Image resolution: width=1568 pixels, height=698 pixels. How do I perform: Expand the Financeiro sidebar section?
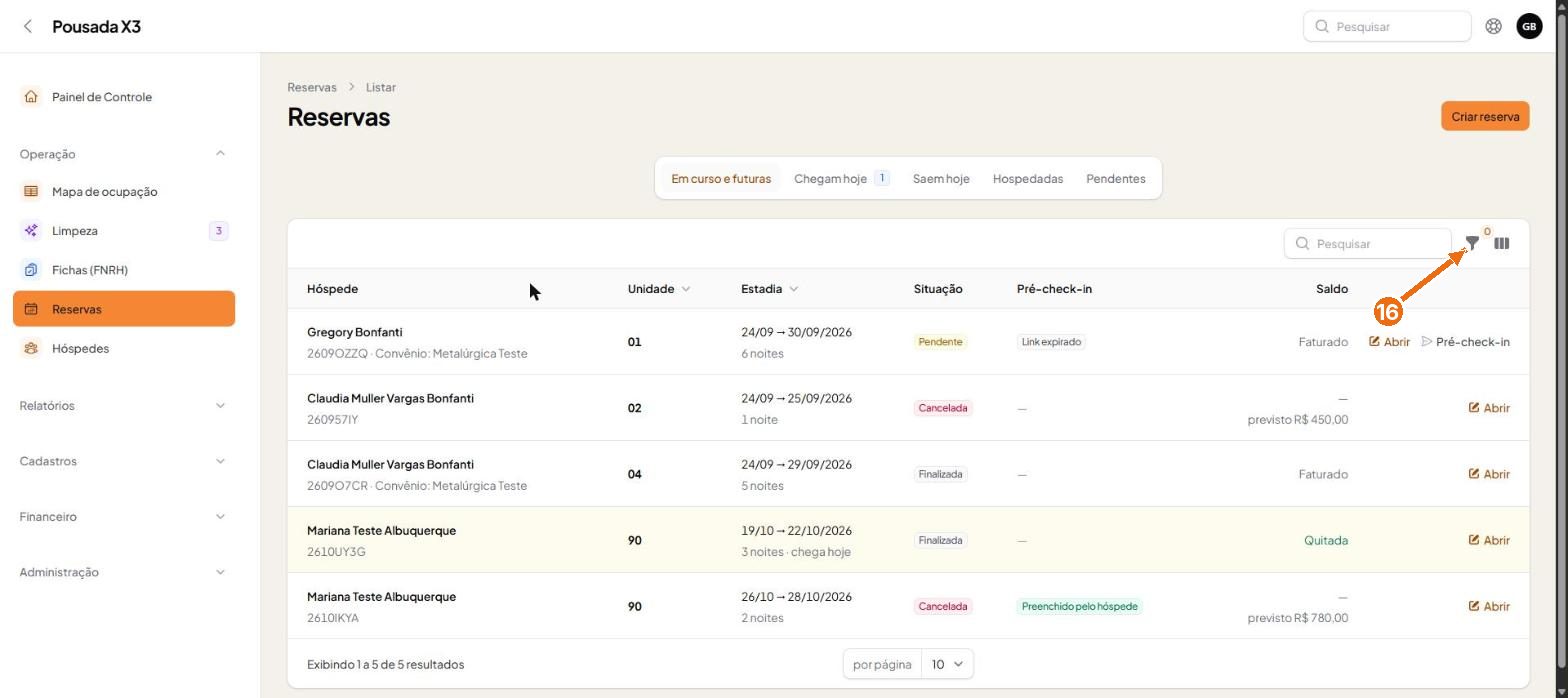pos(124,516)
